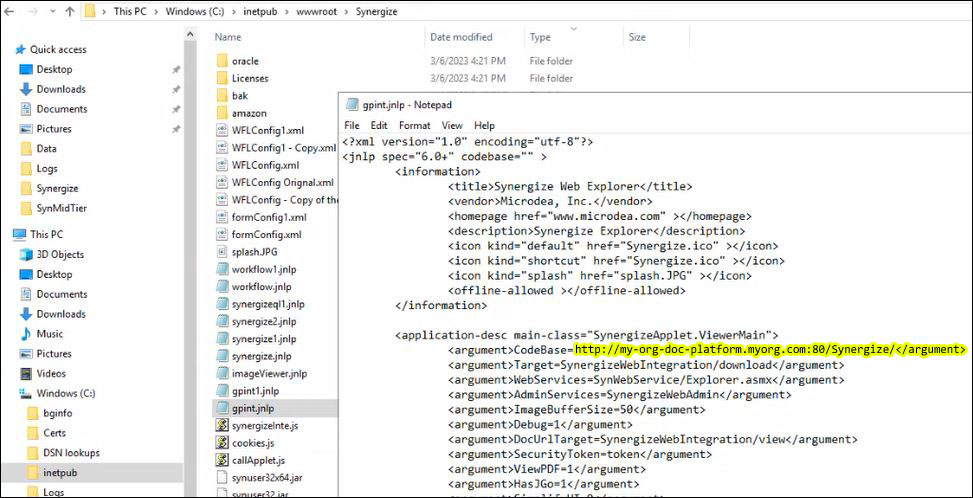The image size is (973, 498).
Task: Select the imageViewer.jnlp file
Action: tap(268, 373)
